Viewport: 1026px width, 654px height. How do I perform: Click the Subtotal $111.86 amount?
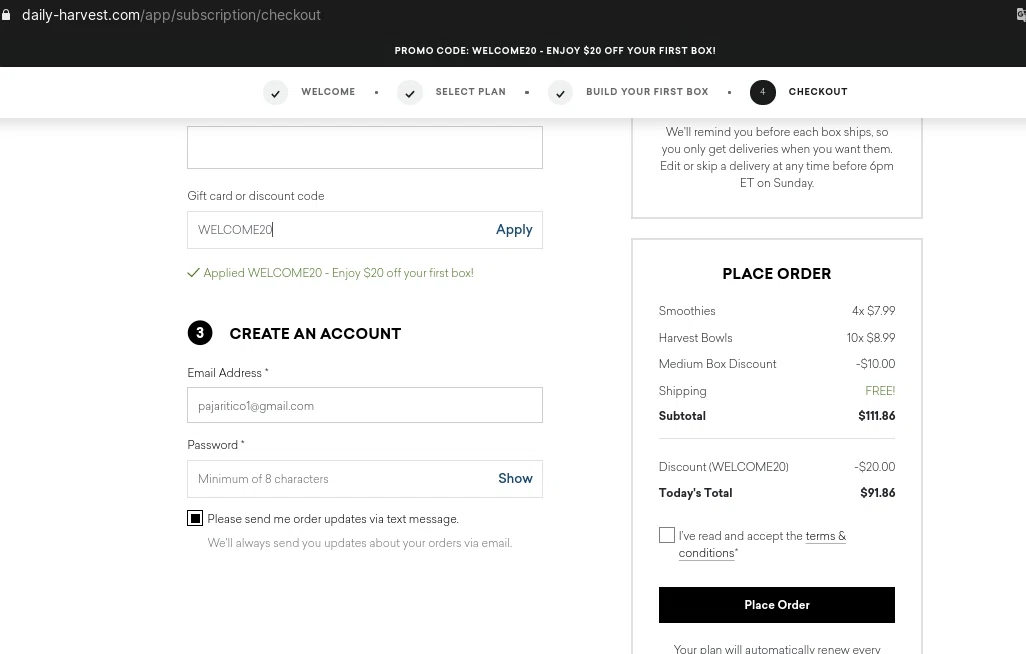876,416
